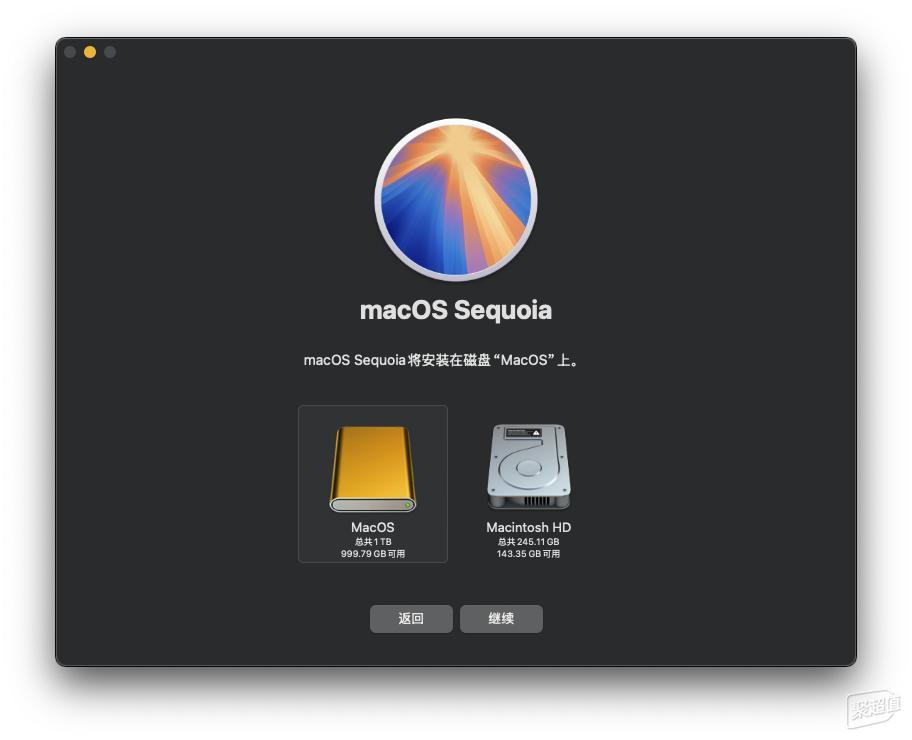Click the 继续 (Continue) button
Screen dimensions: 912x740
pos(501,618)
